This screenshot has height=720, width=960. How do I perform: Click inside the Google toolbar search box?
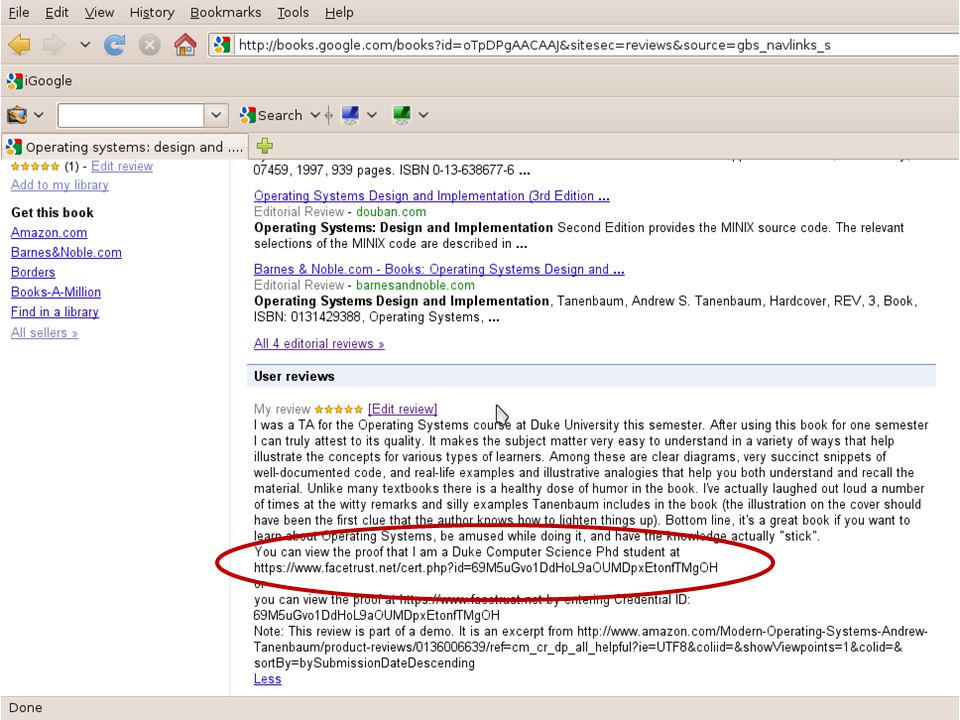[130, 115]
